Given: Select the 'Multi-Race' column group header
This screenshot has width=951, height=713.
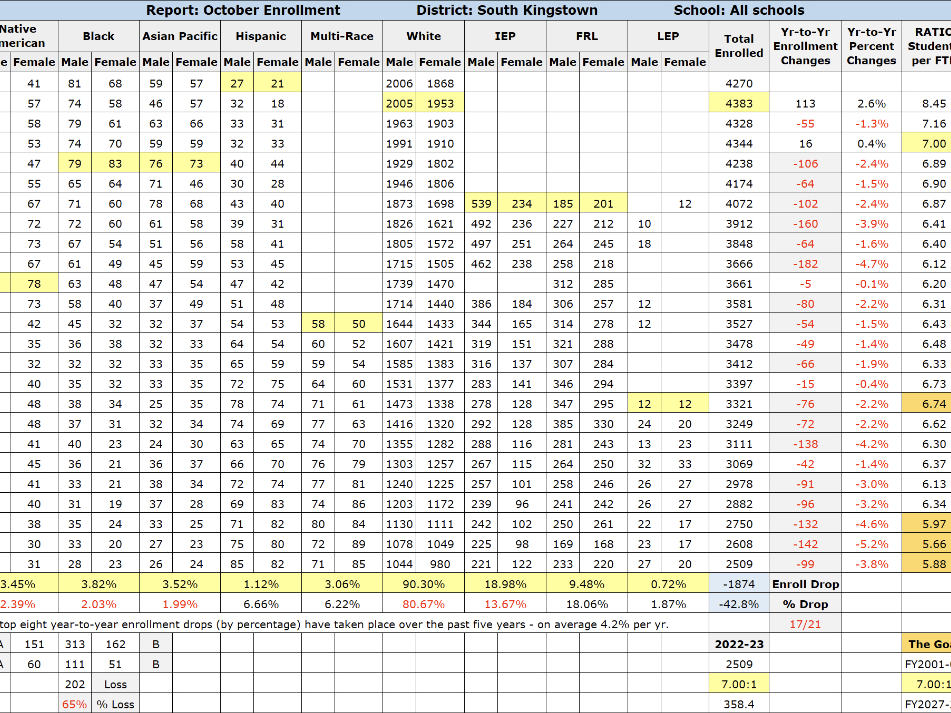Looking at the screenshot, I should 342,36.
